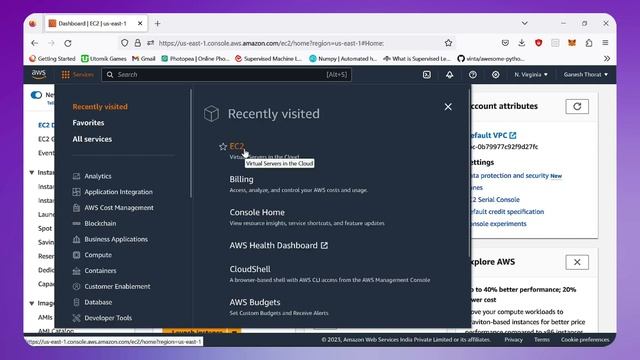Open the Firefox hamburger menu
The image size is (640, 360).
605,42
